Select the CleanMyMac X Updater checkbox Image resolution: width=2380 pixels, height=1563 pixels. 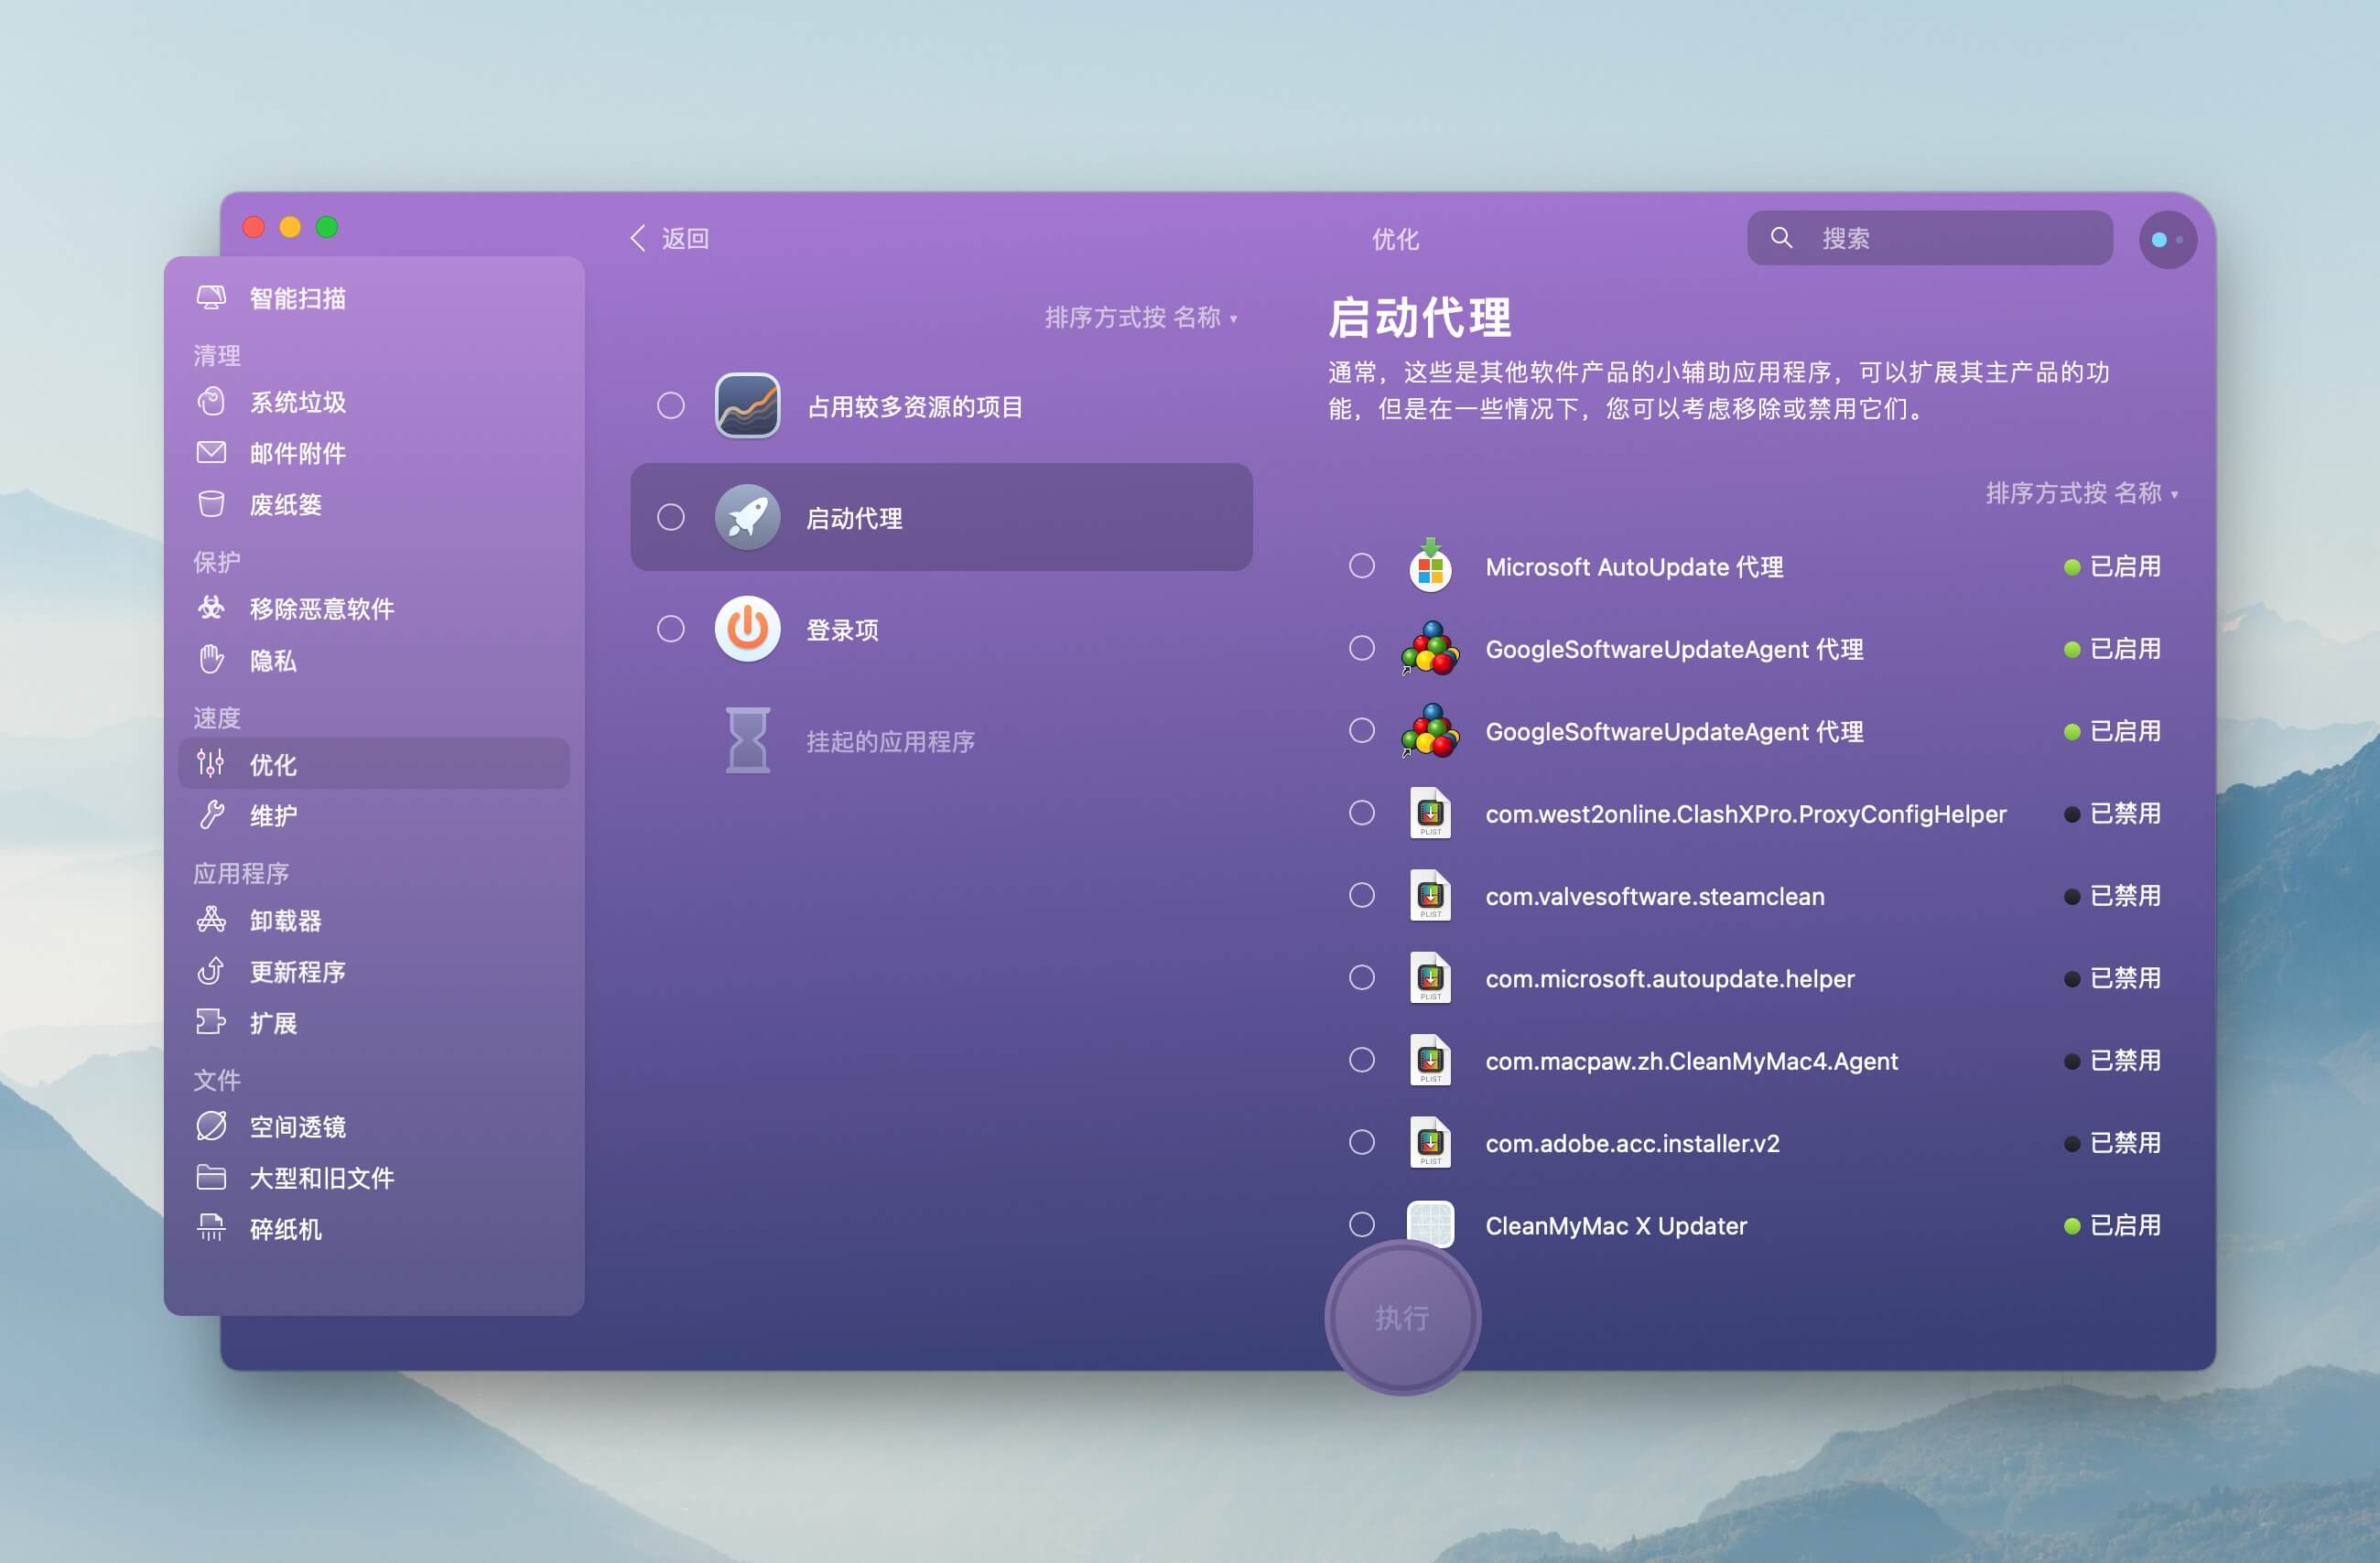(1361, 1224)
